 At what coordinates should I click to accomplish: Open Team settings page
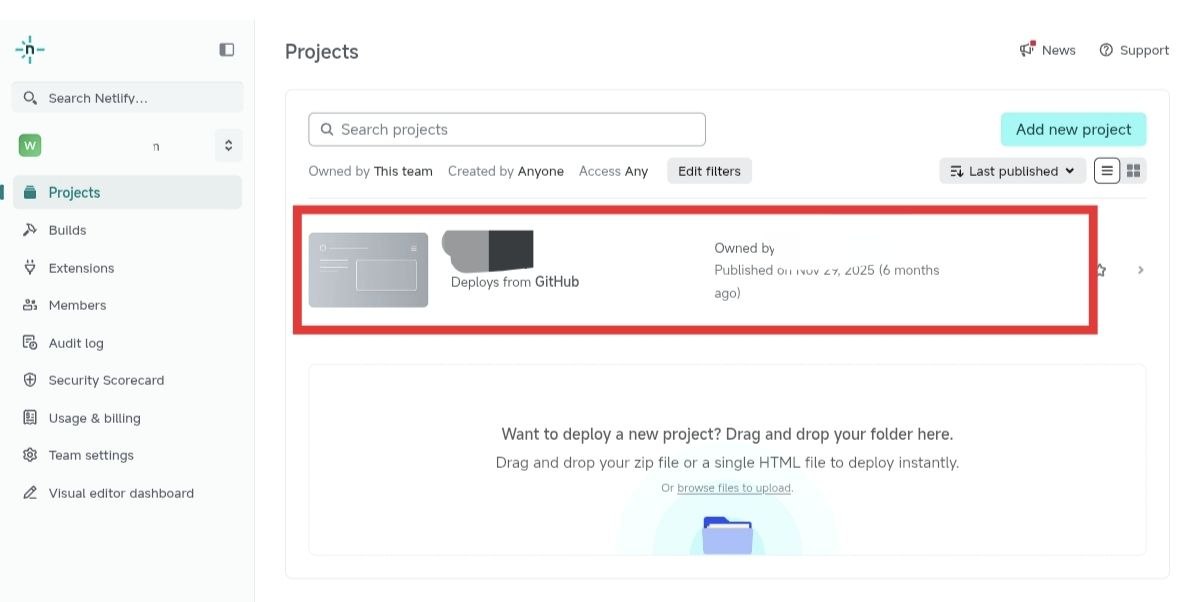point(91,455)
